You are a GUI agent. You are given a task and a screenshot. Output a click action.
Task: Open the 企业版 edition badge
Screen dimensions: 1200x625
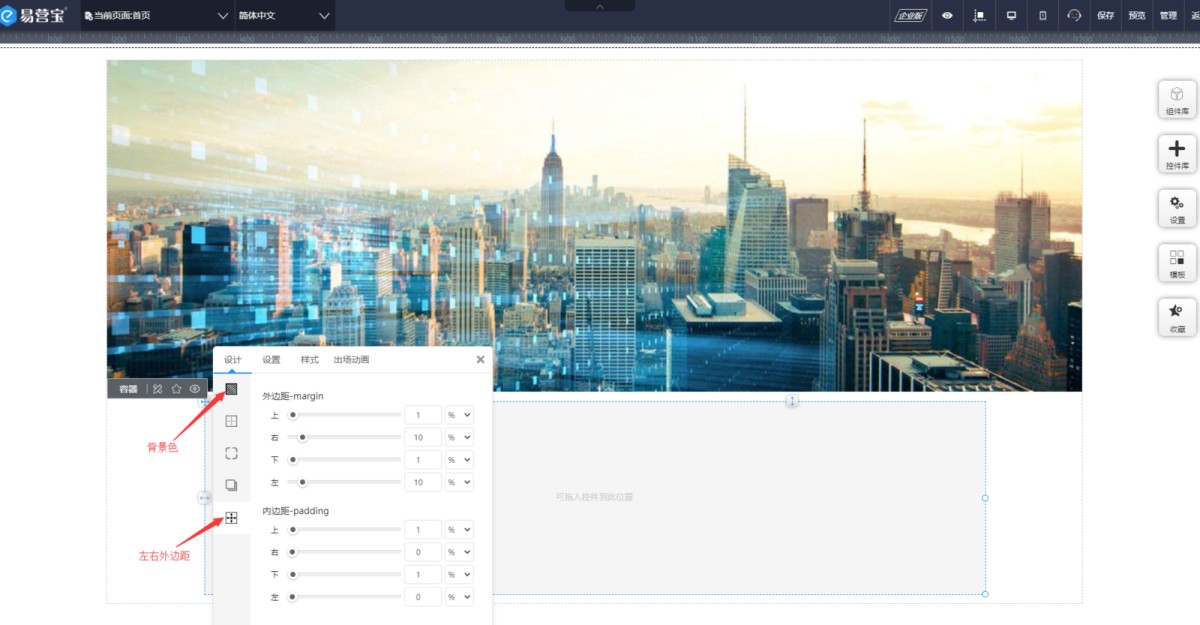(x=910, y=15)
